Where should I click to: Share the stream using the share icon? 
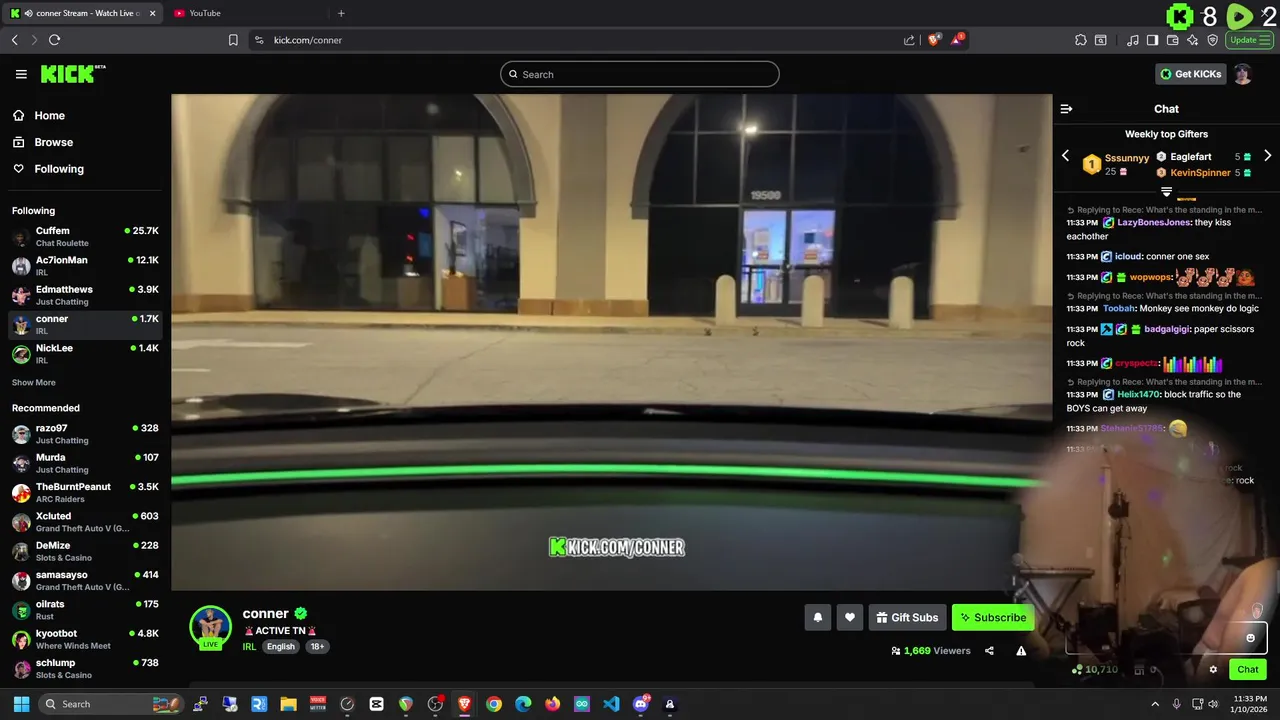[x=989, y=651]
